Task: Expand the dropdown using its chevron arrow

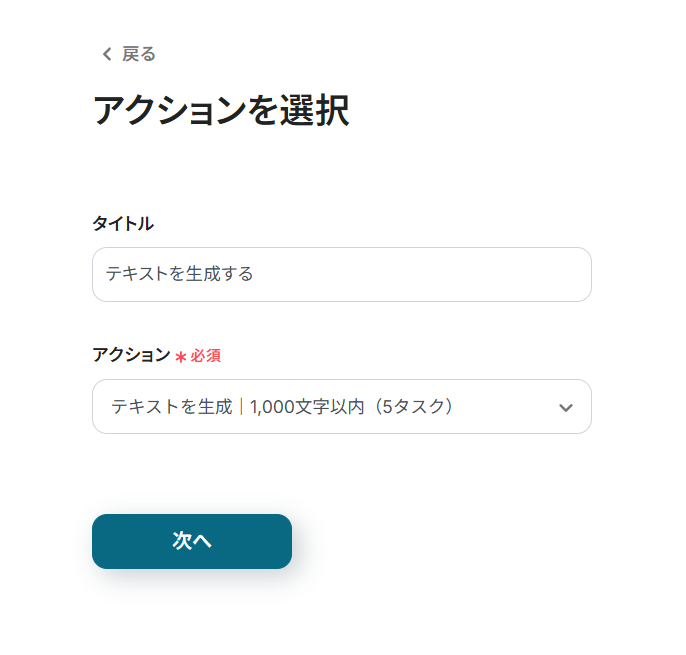Action: click(x=566, y=407)
